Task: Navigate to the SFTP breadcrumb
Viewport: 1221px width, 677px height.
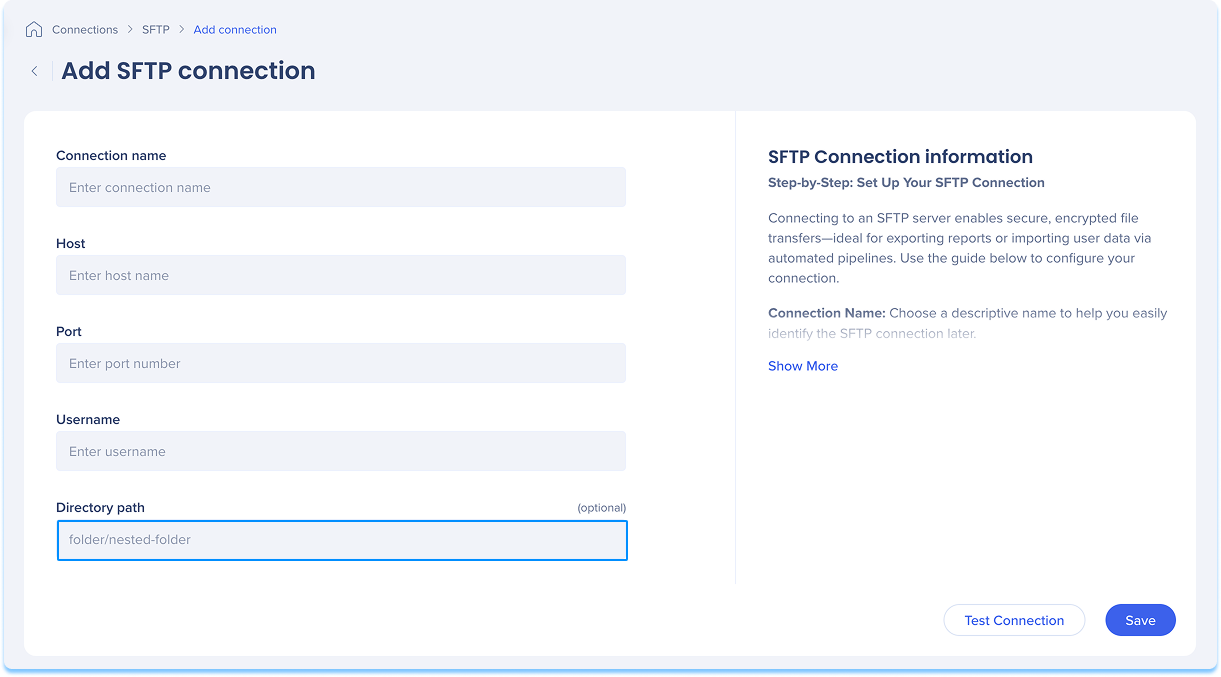Action: (x=156, y=30)
